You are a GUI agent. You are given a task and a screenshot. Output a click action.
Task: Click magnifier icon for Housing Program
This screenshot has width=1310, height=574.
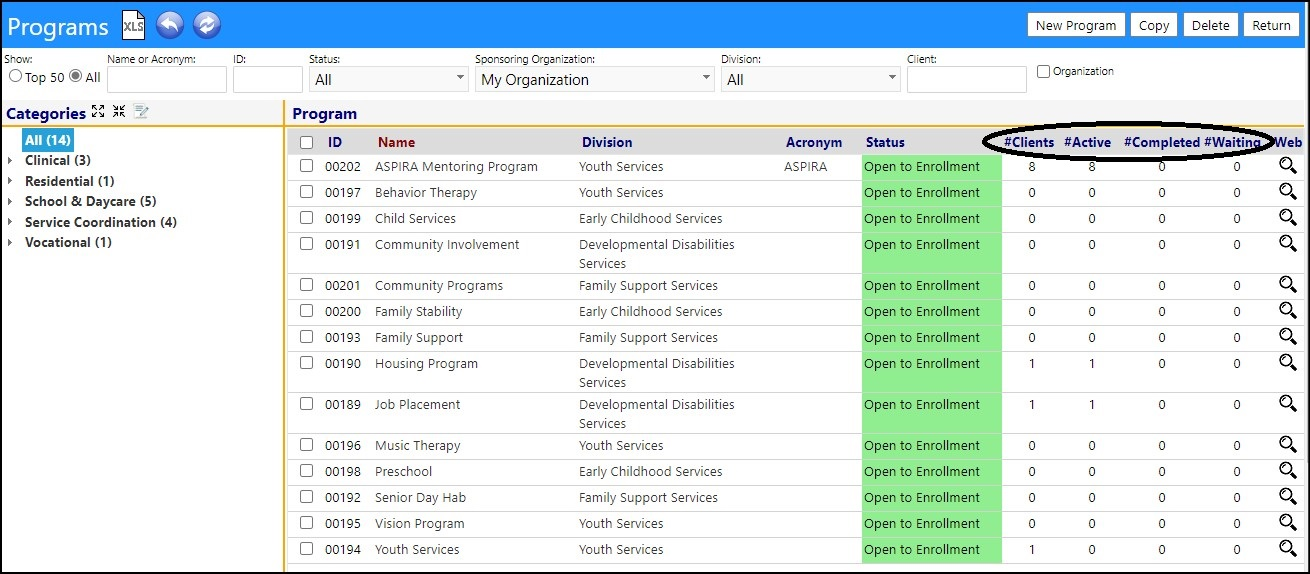tap(1287, 363)
